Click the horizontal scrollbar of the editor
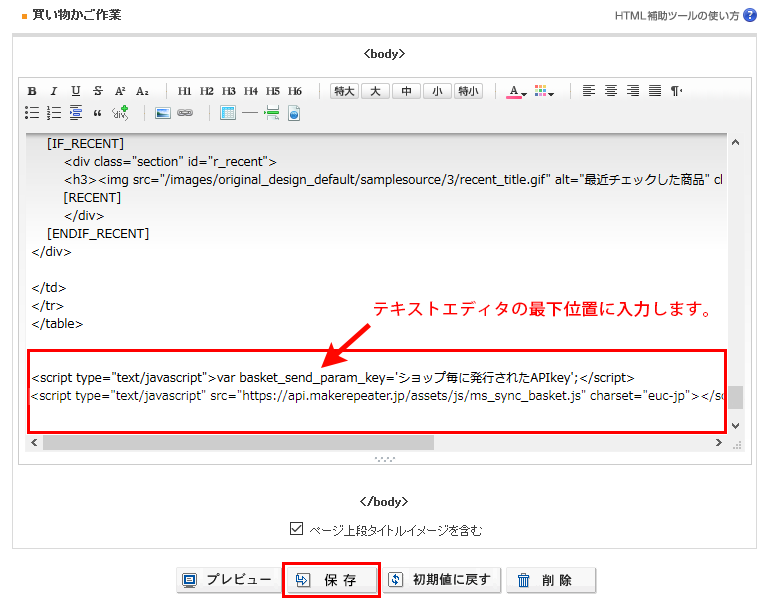770x608 pixels. (238, 442)
